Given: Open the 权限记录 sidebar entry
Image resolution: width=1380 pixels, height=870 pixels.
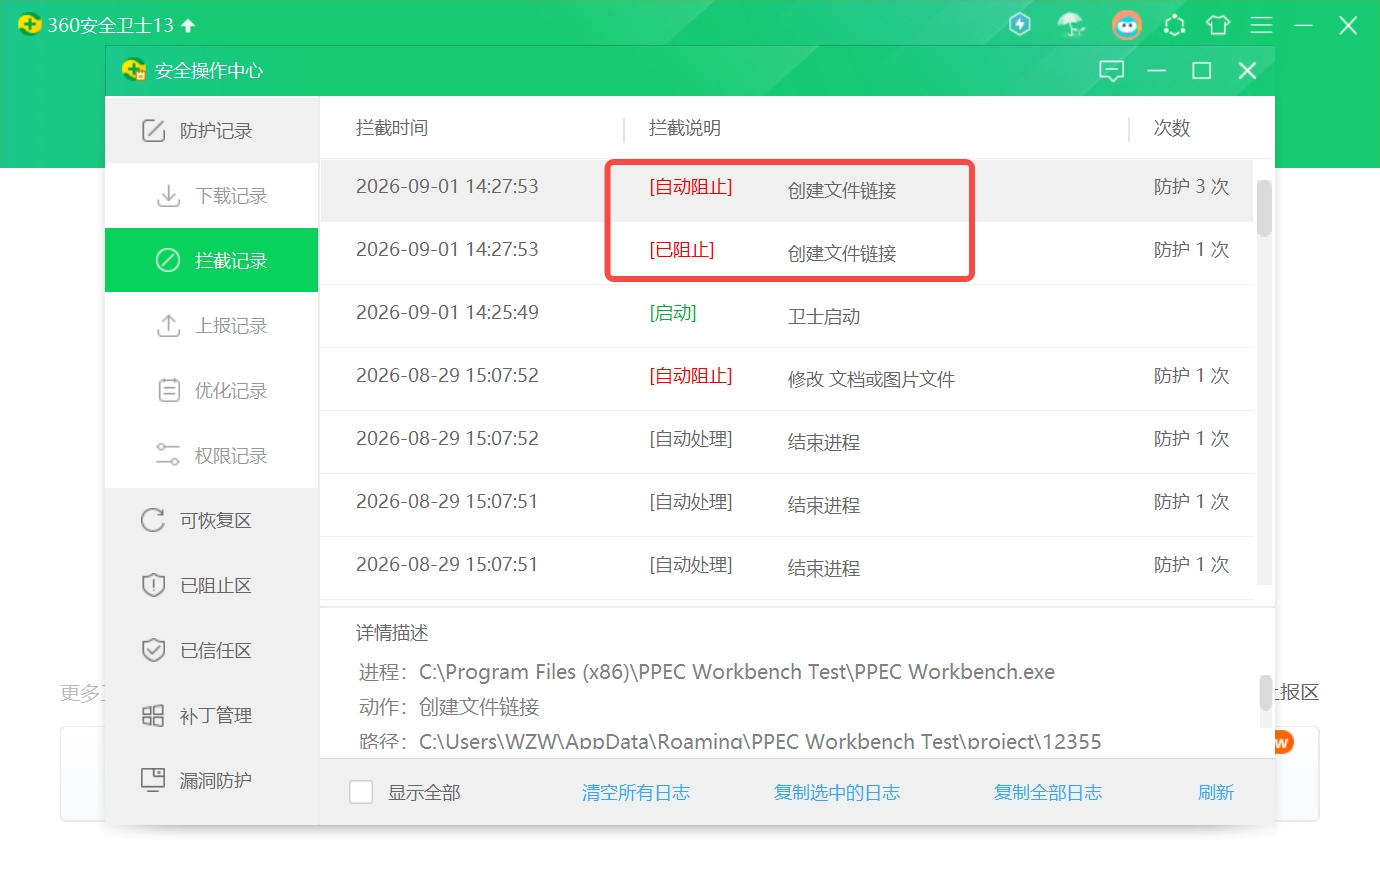Looking at the screenshot, I should [212, 456].
